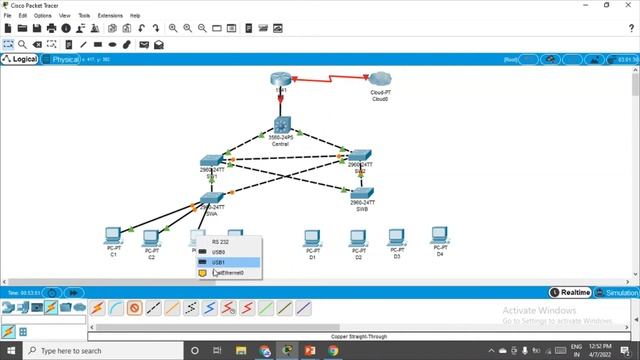Pick the Copper Cross-Over dashed cable
Viewport: 640px width, 360px height.
(153, 308)
